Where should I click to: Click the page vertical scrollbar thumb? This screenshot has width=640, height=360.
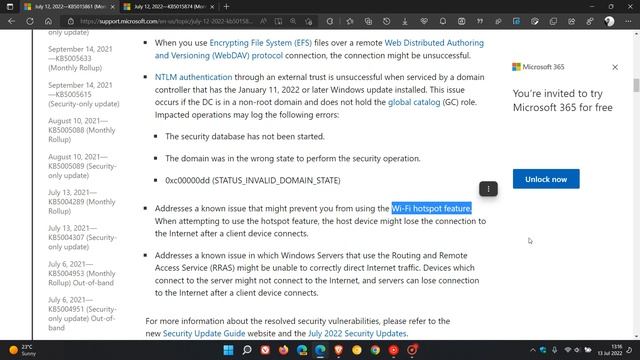[x=636, y=85]
